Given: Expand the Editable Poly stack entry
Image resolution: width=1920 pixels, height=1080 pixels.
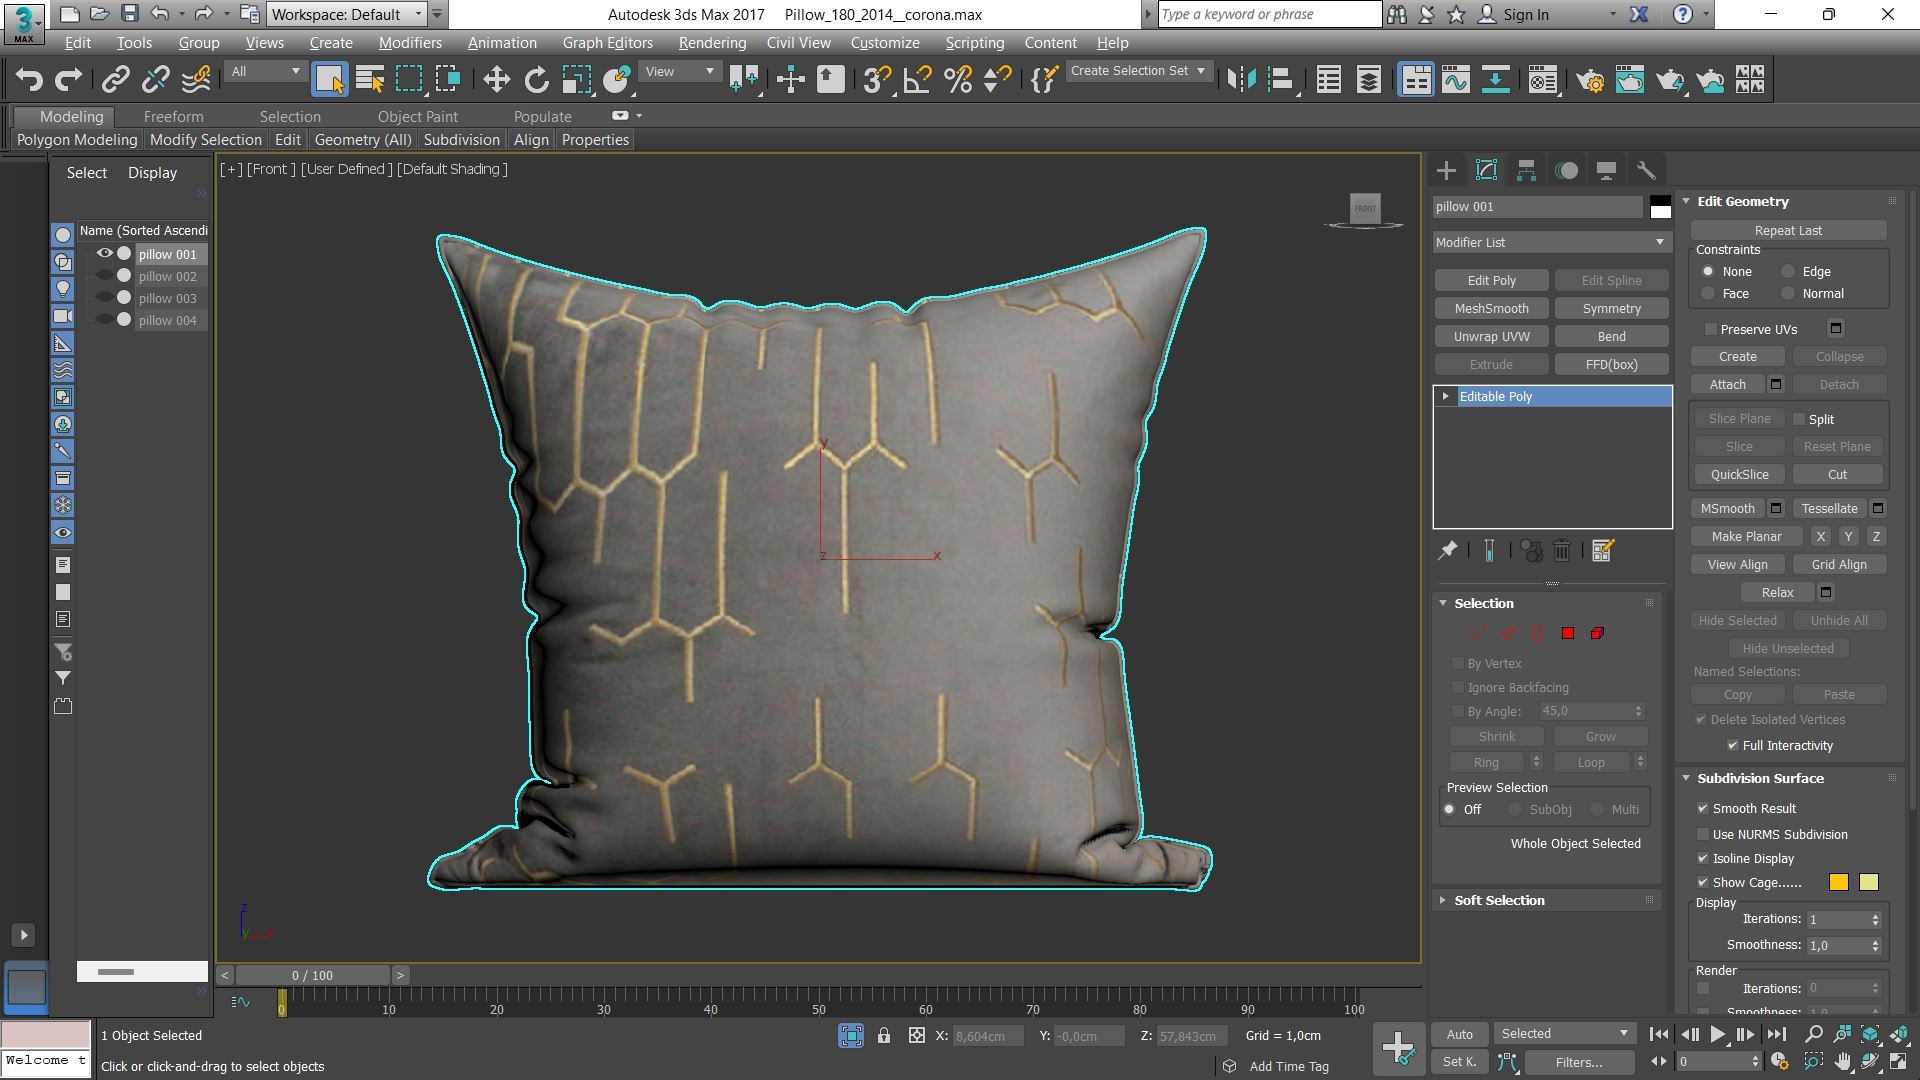Looking at the screenshot, I should [x=1445, y=396].
